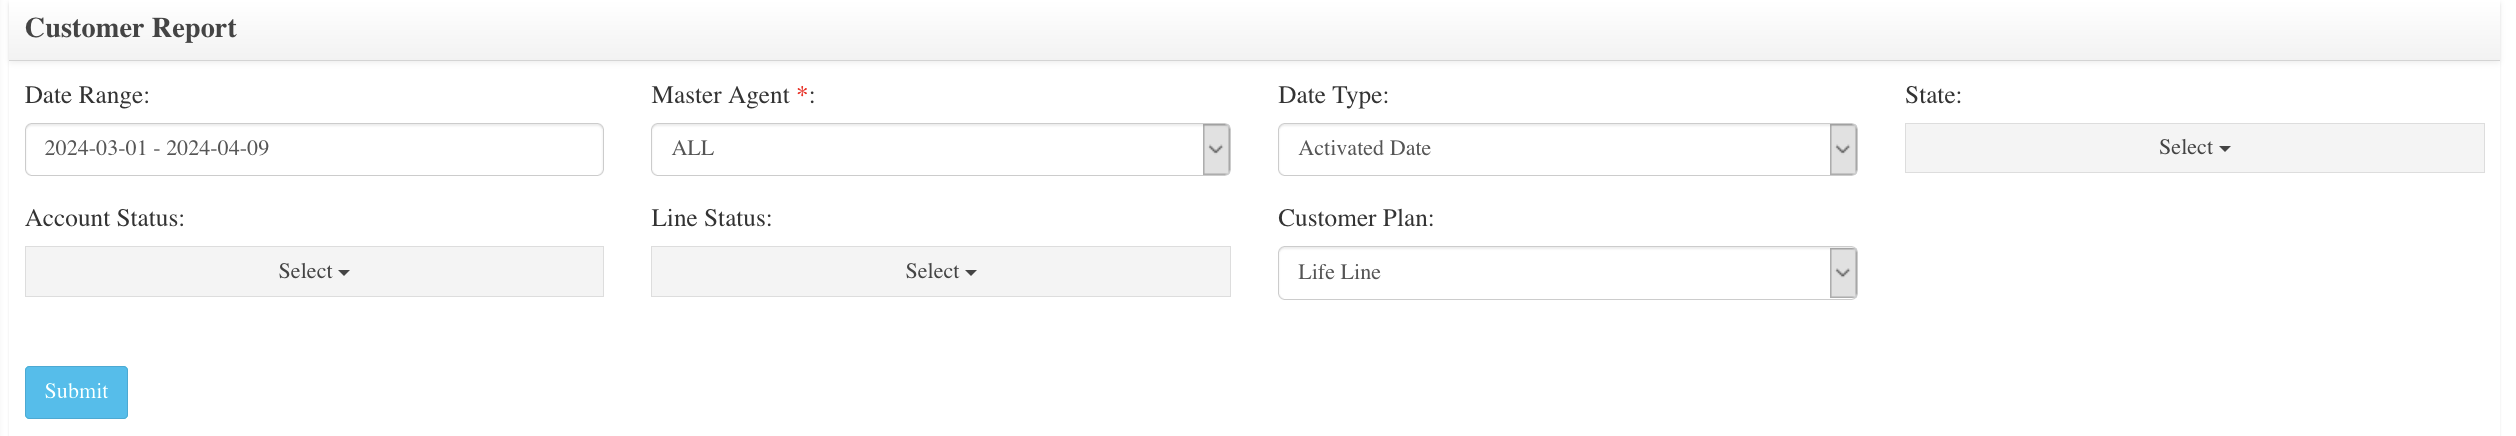This screenshot has width=2516, height=436.
Task: Expand the State Select multiselect button
Action: (2194, 148)
